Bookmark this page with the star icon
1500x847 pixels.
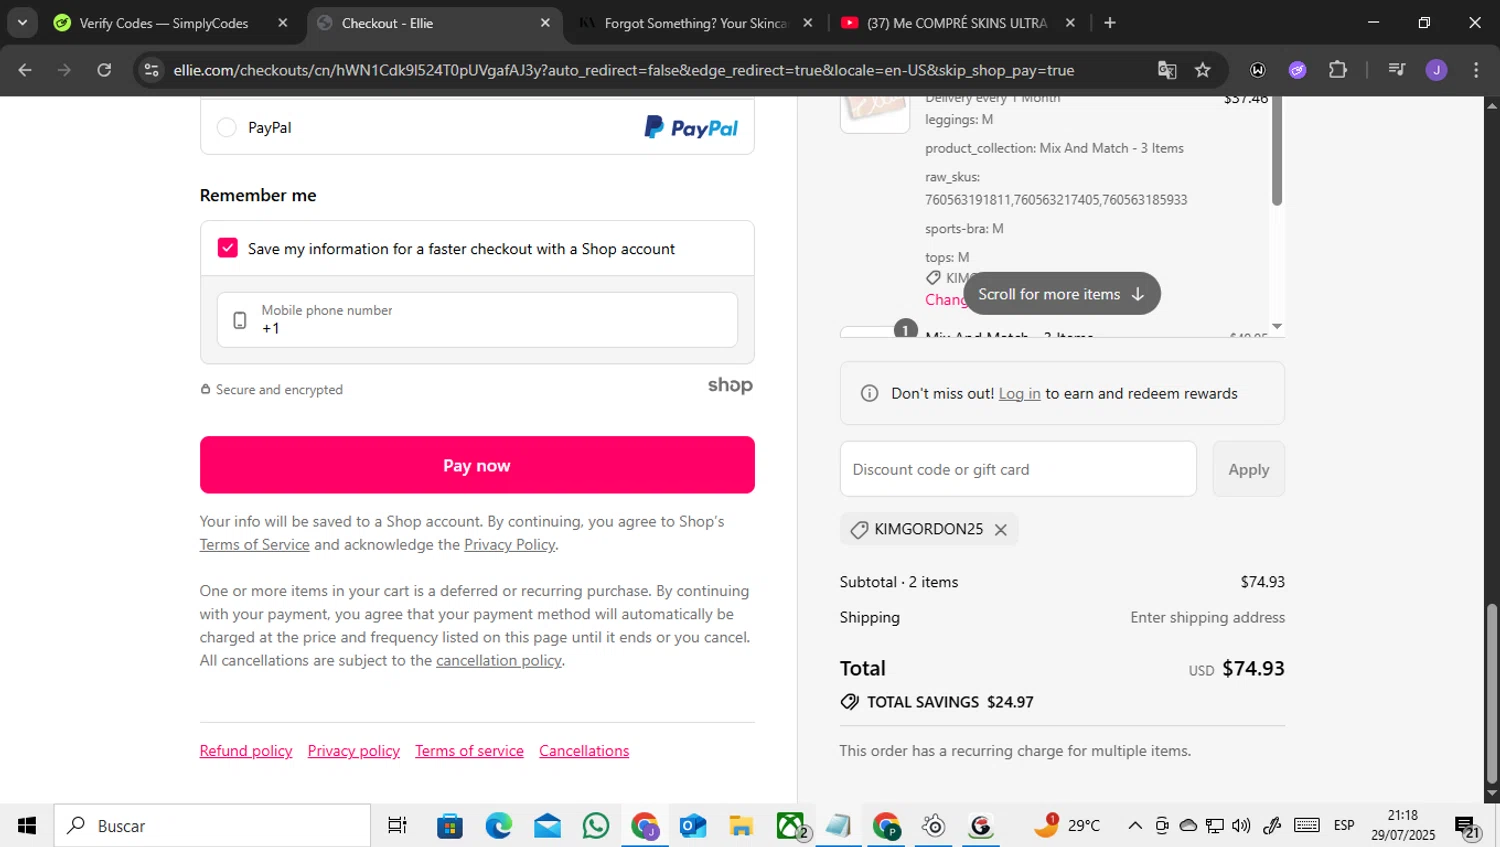(1203, 70)
